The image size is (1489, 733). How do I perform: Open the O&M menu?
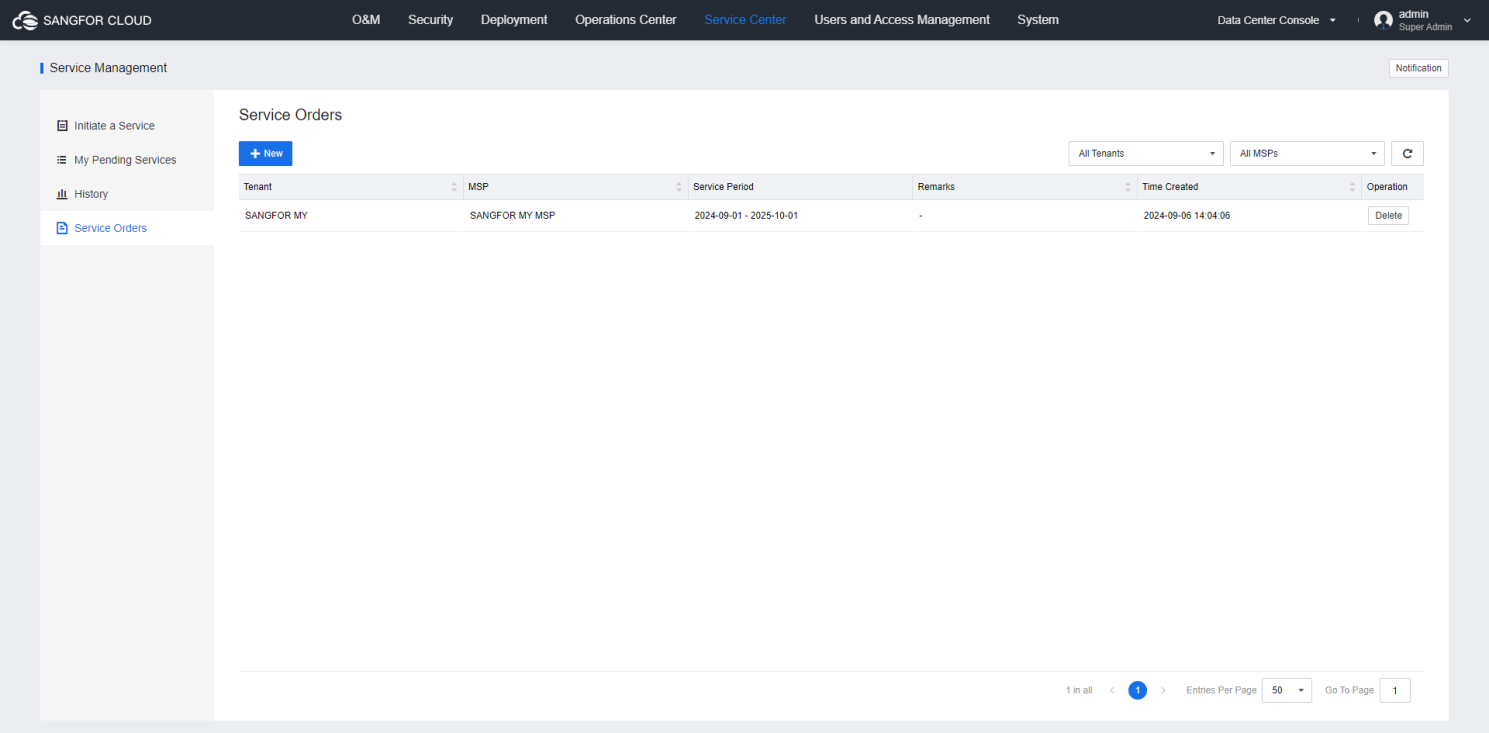(366, 20)
